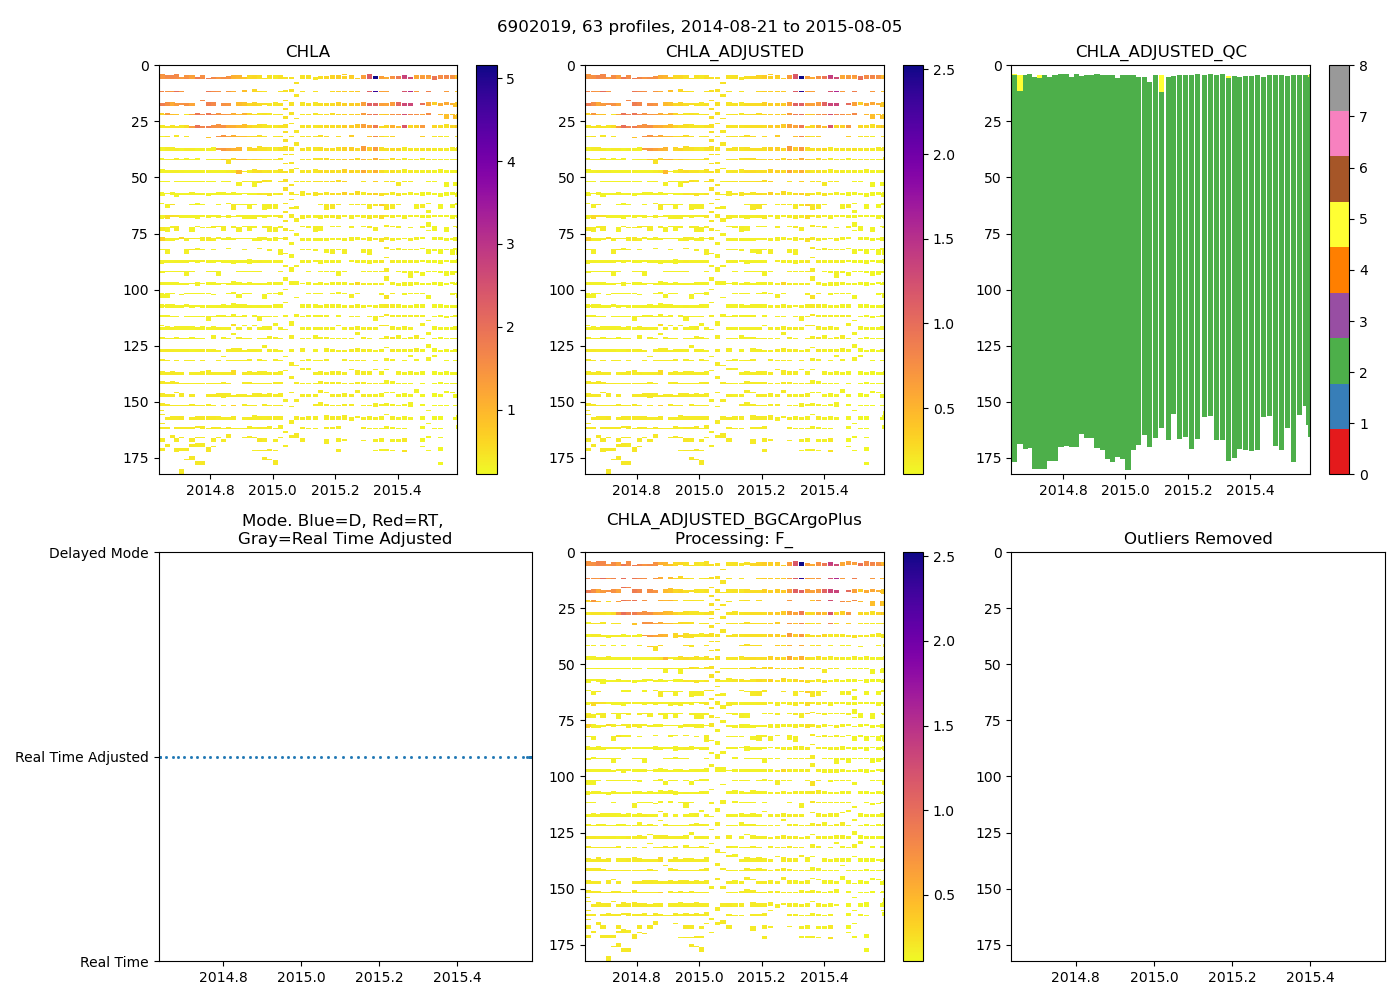Click the CHLA plot's gradient colorbar
This screenshot has height=1000, width=1400.
[x=486, y=270]
